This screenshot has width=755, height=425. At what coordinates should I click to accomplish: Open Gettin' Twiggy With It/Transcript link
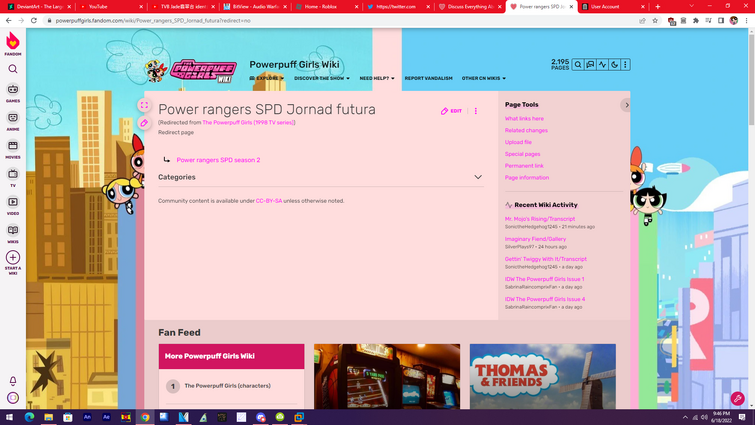[x=545, y=259]
